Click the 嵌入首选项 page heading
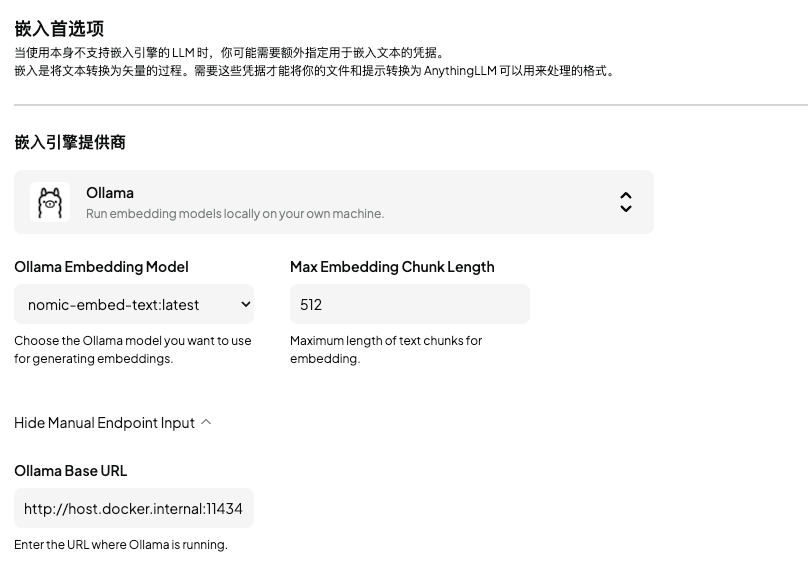The image size is (808, 572). click(x=59, y=29)
